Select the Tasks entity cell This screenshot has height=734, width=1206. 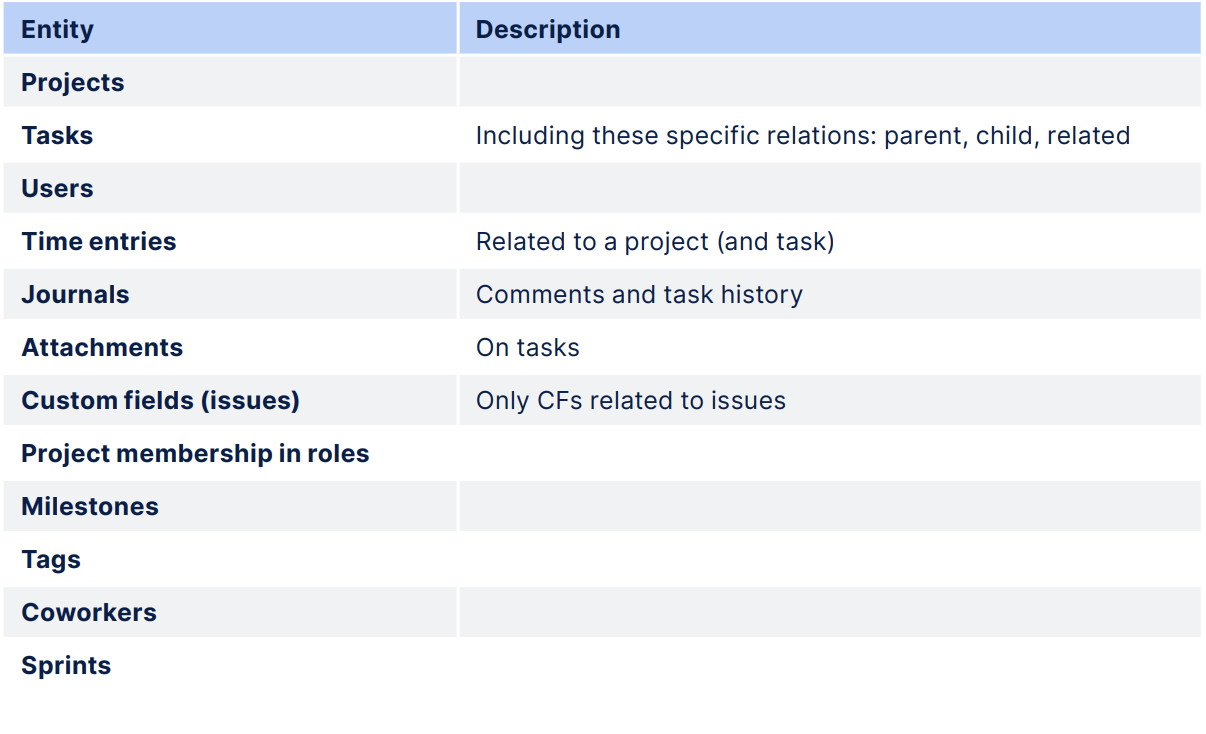click(57, 136)
